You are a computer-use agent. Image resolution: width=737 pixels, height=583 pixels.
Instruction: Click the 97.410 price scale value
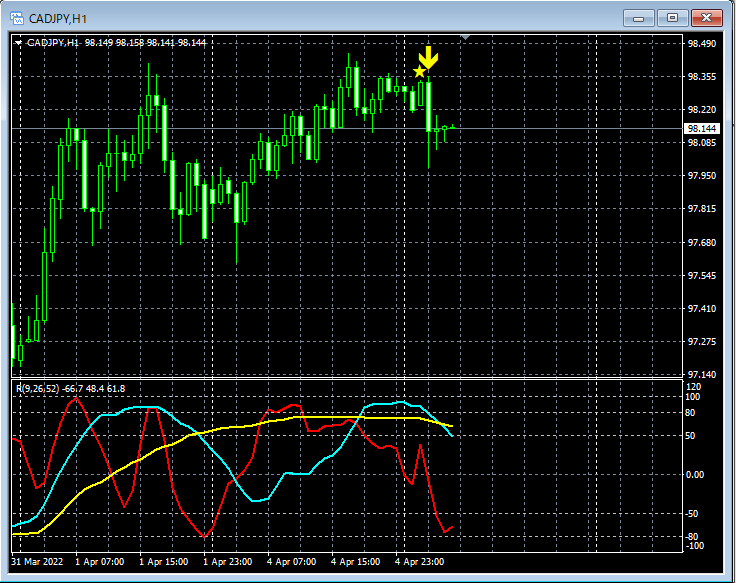point(702,308)
